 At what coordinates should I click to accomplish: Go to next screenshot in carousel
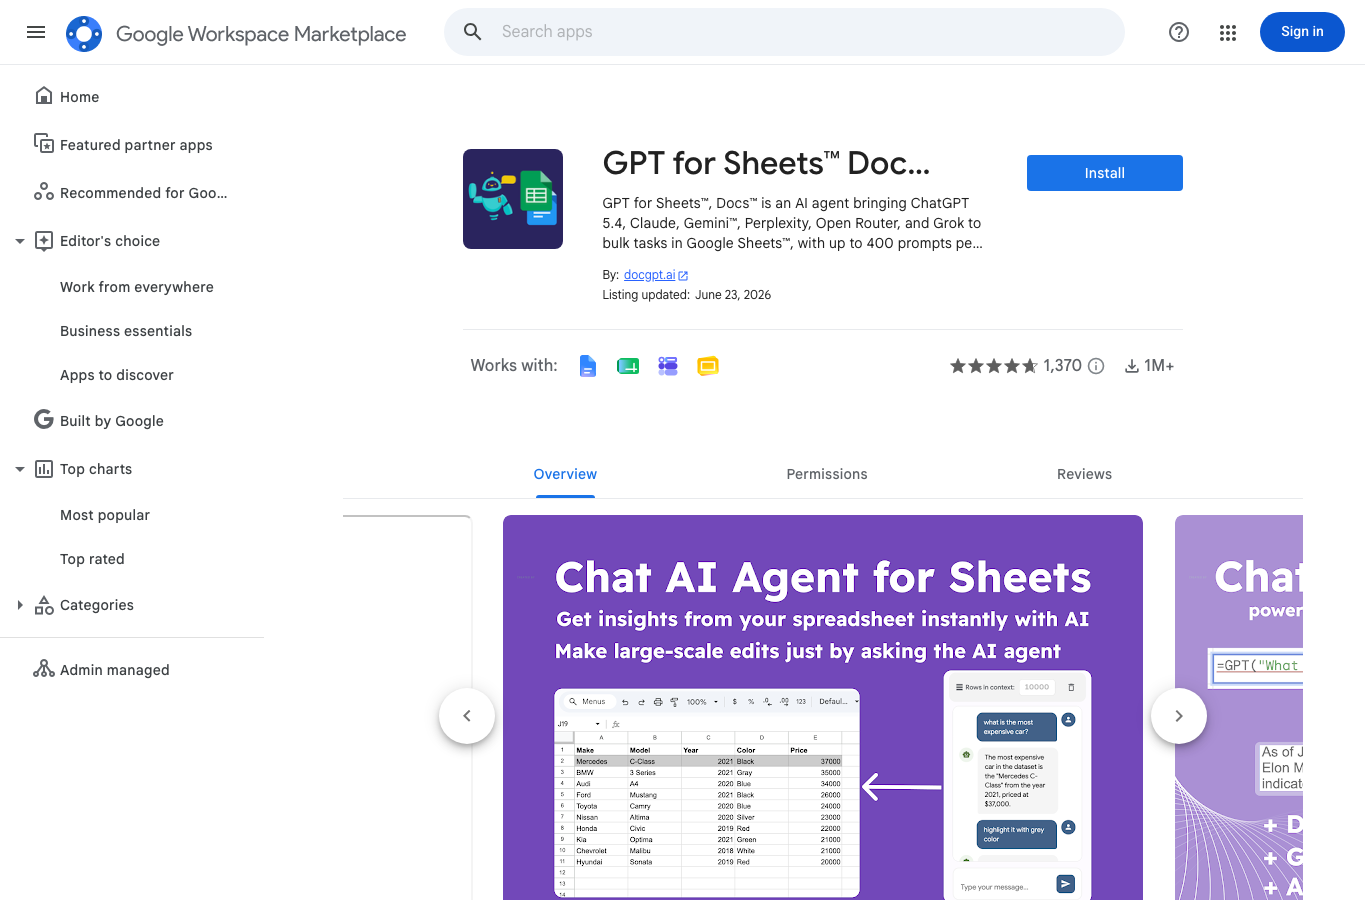1179,716
